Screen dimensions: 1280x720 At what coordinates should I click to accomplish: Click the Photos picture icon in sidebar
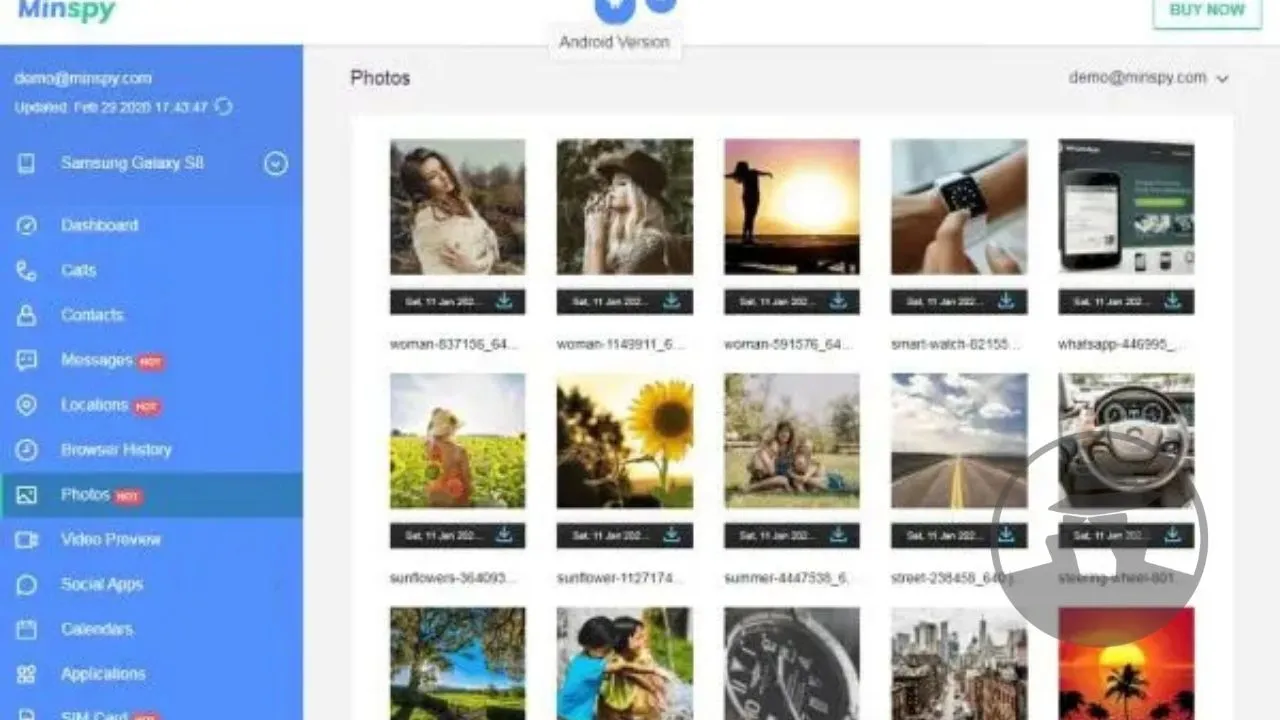[27, 495]
